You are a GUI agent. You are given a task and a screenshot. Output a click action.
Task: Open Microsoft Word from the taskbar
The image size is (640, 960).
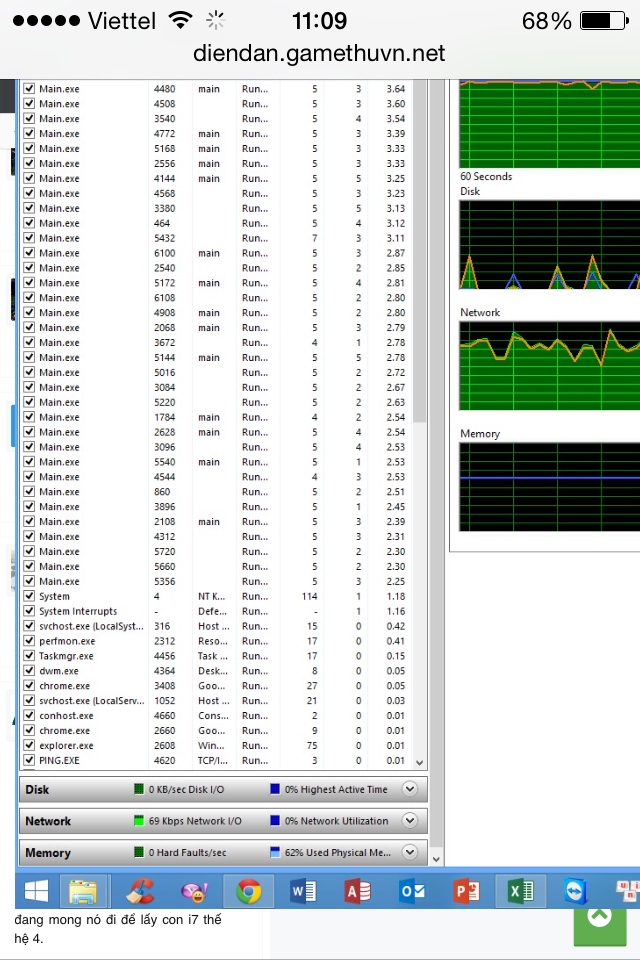(x=303, y=890)
